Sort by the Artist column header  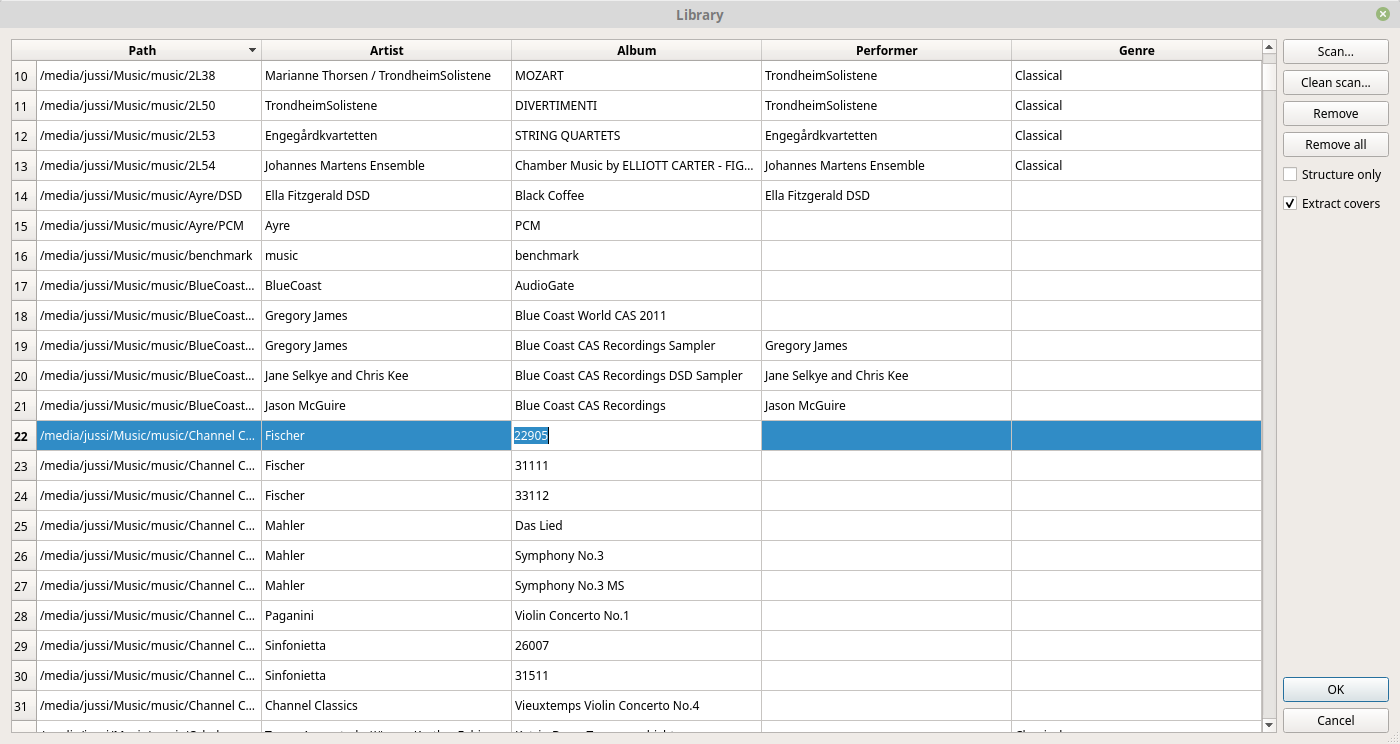pyautogui.click(x=386, y=50)
